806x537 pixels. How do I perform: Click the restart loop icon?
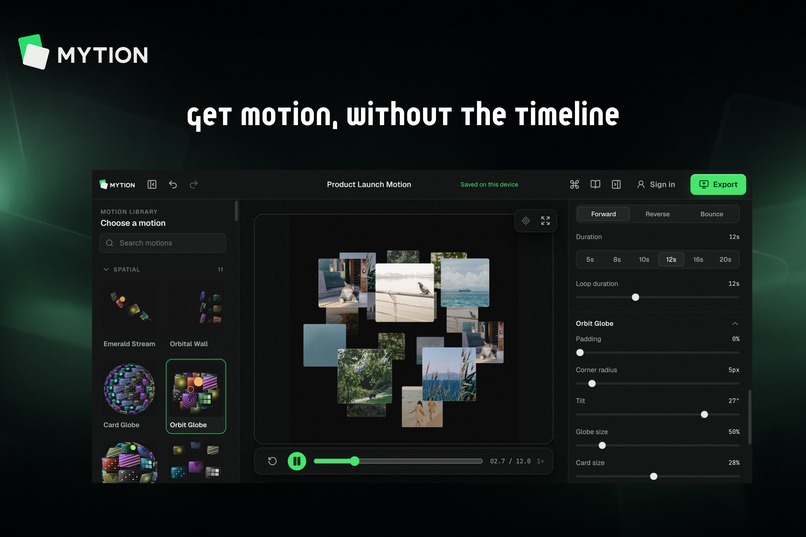point(272,461)
